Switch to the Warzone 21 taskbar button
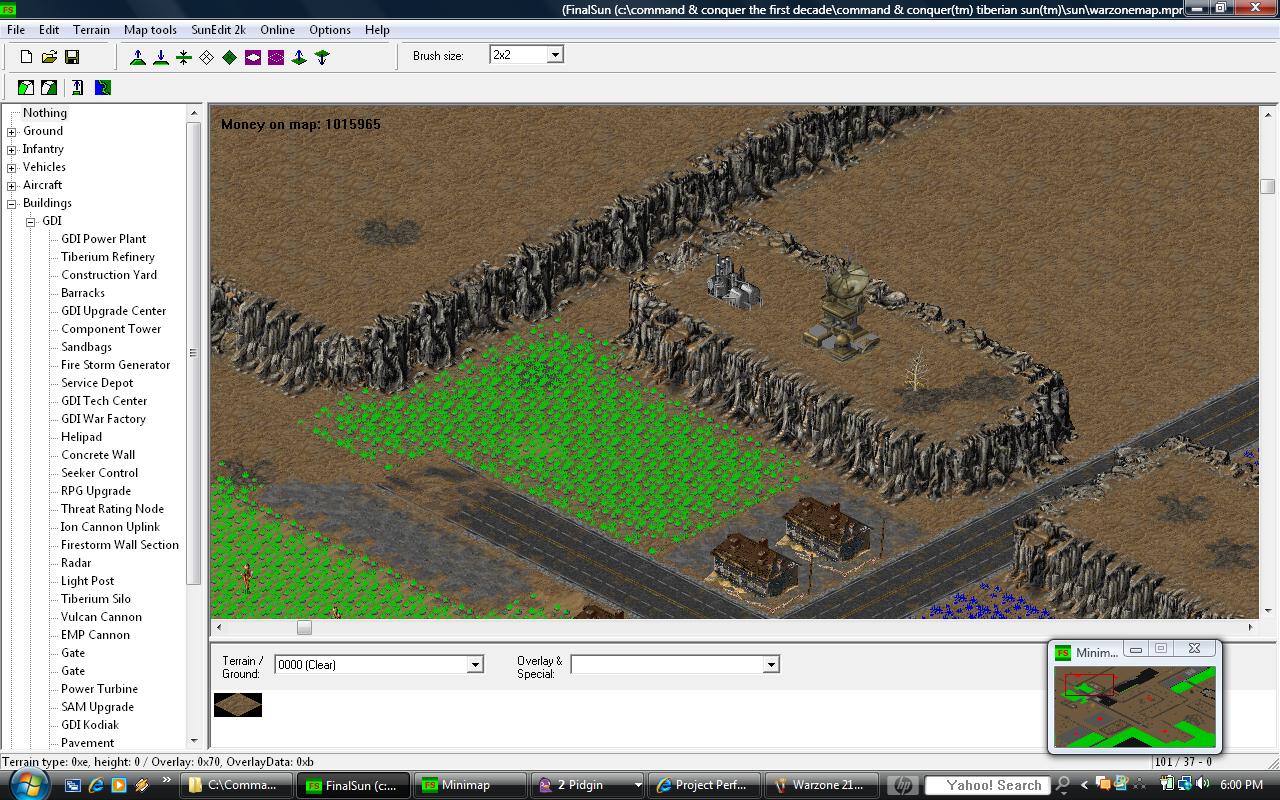The width and height of the screenshot is (1280, 800). click(821, 785)
